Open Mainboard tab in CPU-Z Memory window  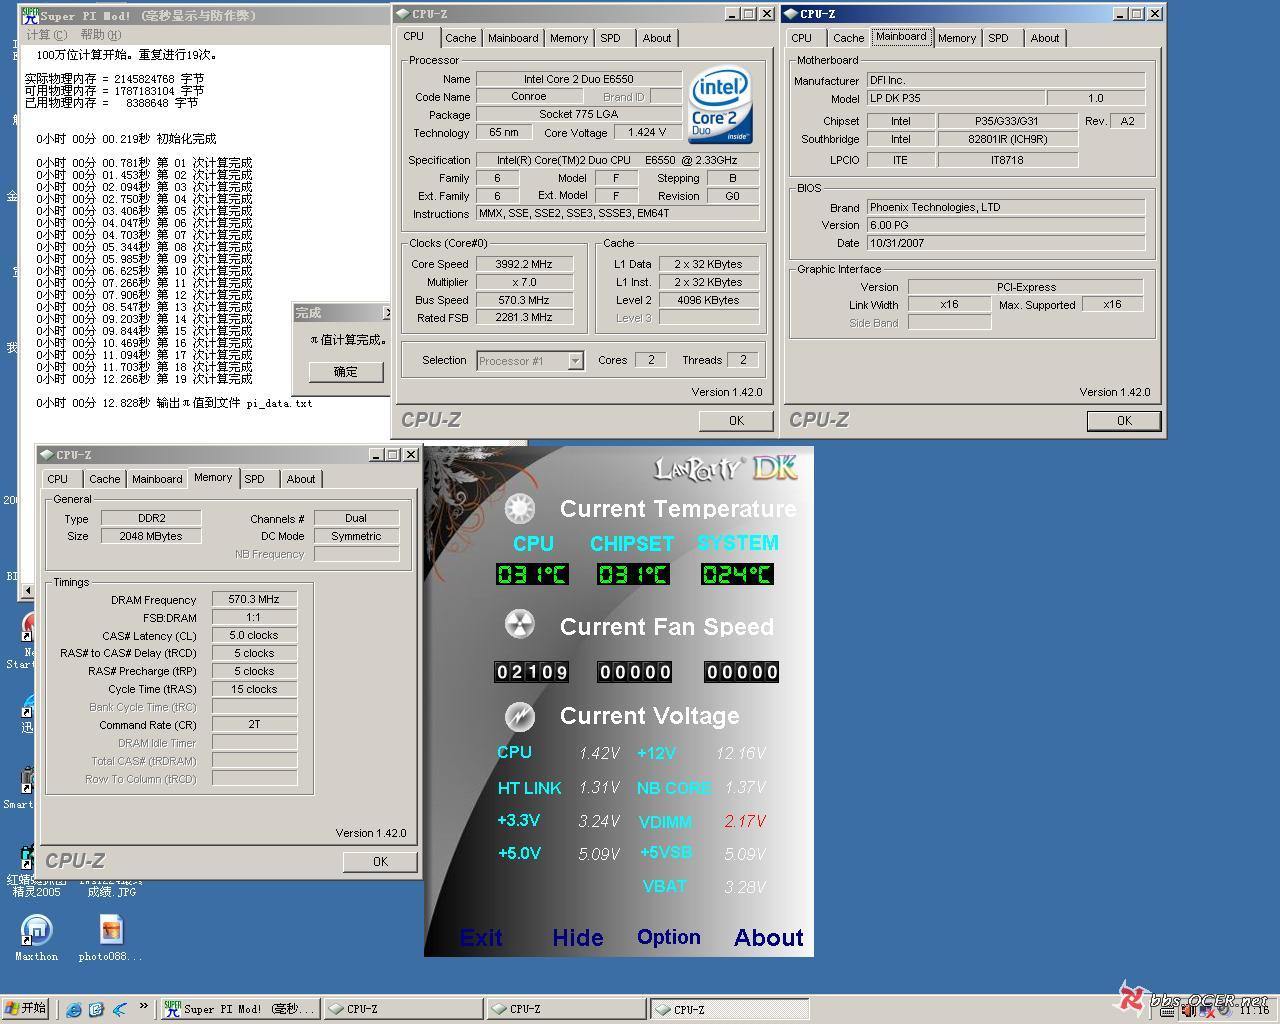[x=157, y=479]
